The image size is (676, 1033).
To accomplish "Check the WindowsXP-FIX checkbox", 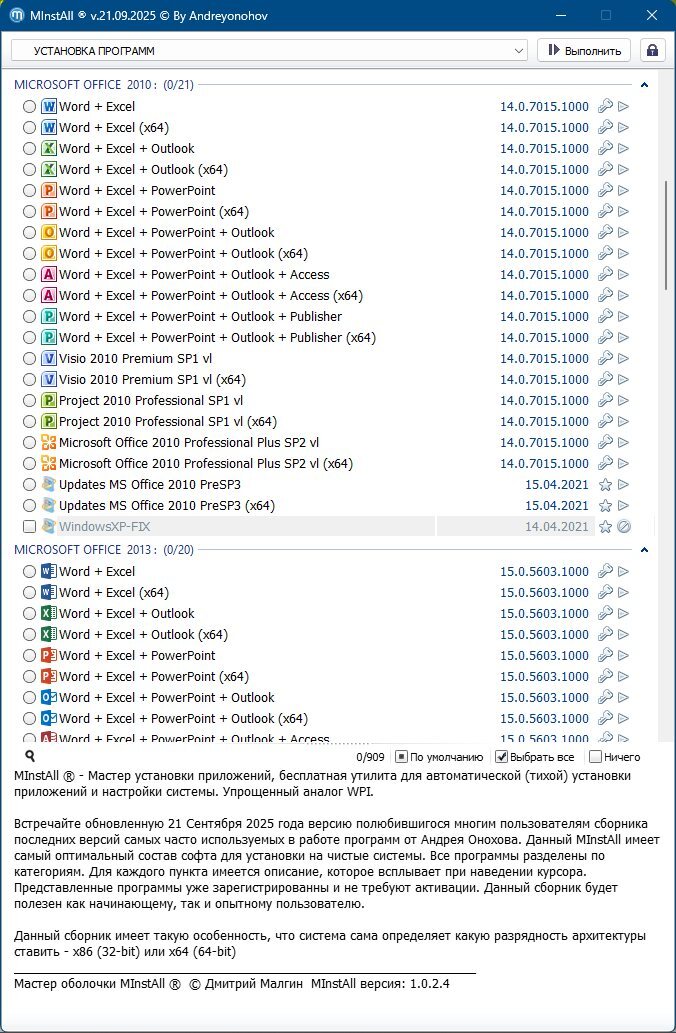I will click(x=29, y=526).
